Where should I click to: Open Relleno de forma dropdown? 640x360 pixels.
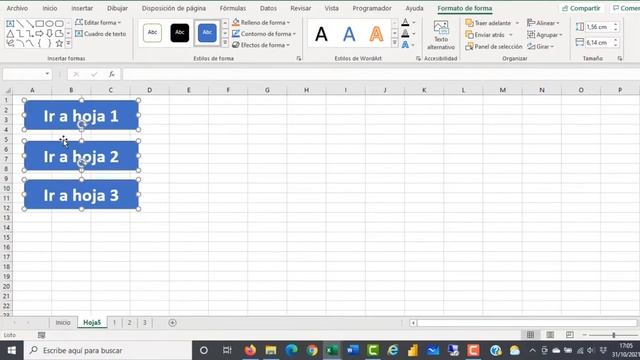261,22
